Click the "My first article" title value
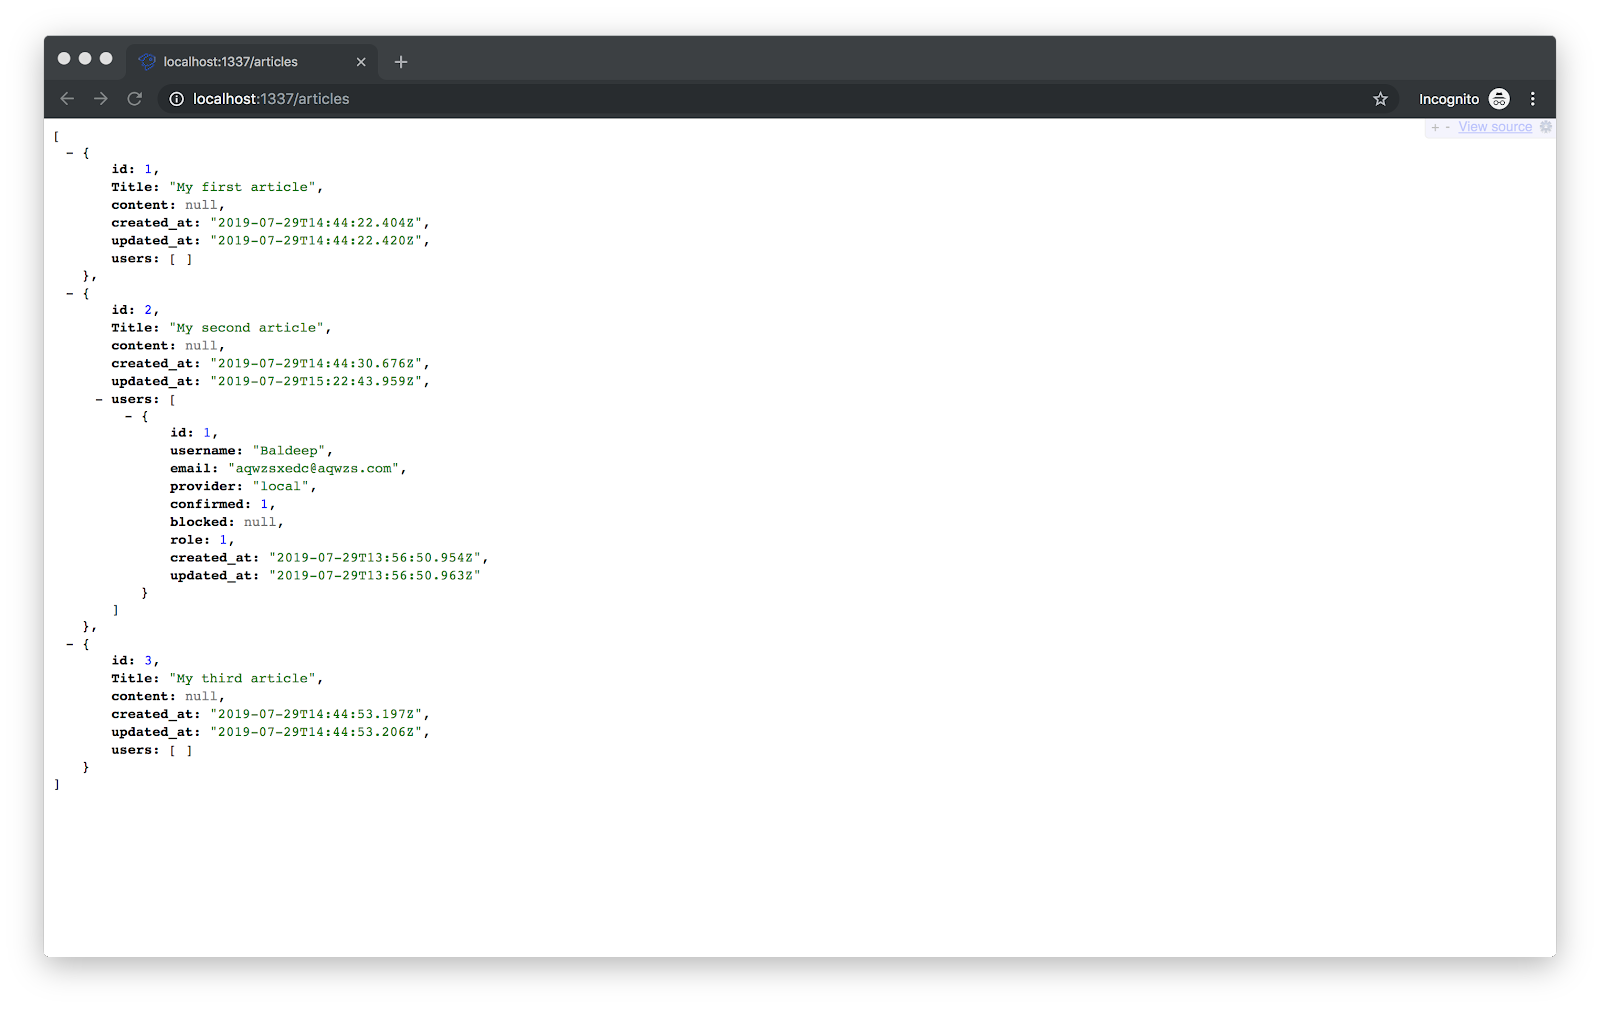Viewport: 1600px width, 1009px height. coord(243,187)
